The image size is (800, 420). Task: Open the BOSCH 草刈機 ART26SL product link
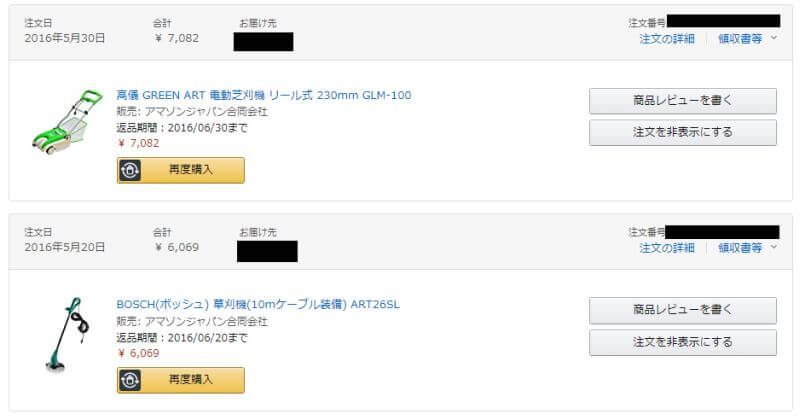click(x=258, y=304)
